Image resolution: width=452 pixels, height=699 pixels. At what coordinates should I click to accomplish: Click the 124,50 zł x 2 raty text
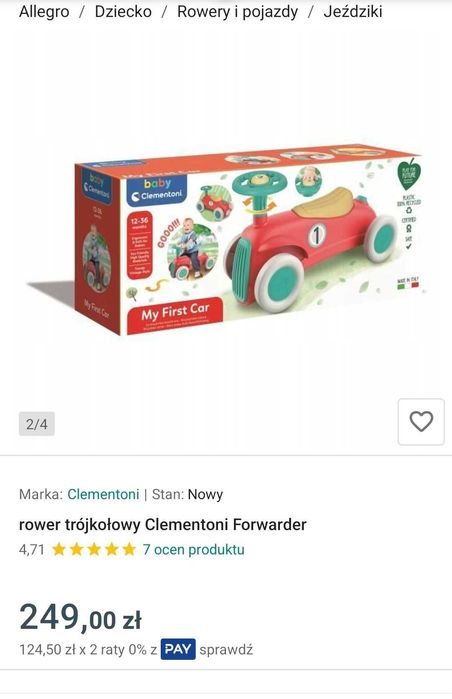pos(71,650)
